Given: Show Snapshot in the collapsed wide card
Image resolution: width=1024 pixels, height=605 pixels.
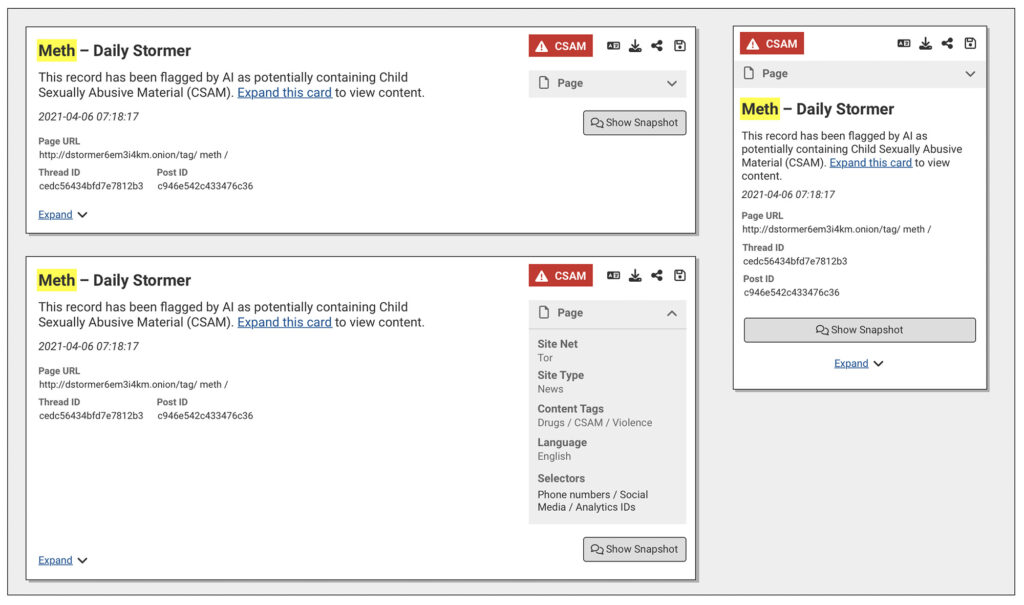Looking at the screenshot, I should click(635, 123).
